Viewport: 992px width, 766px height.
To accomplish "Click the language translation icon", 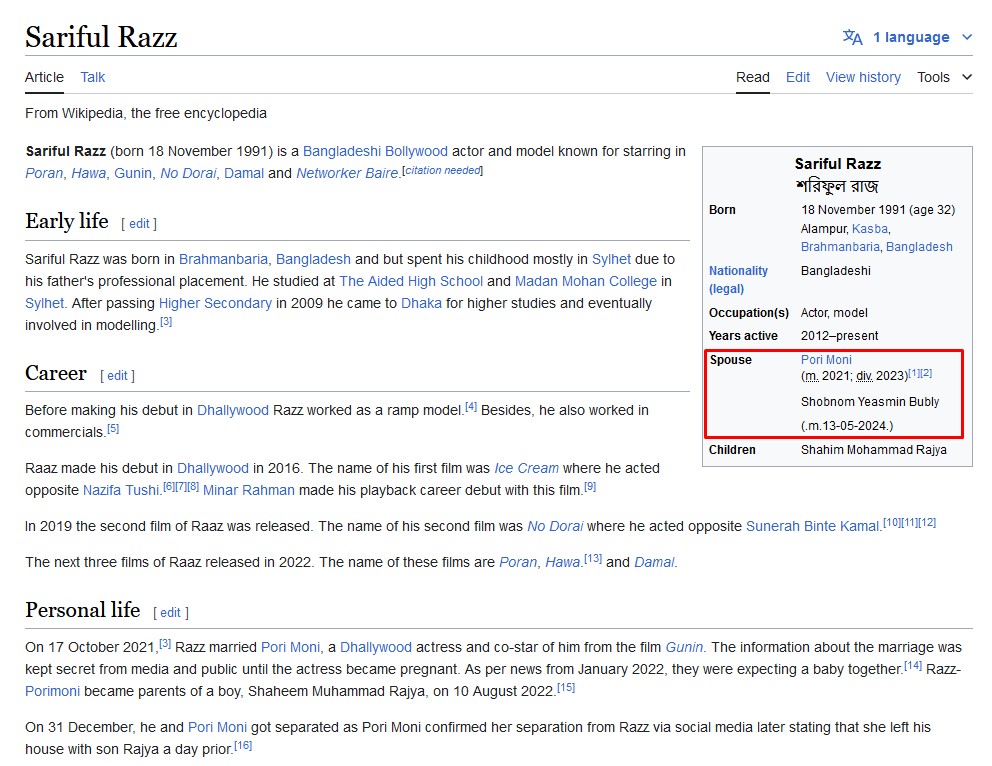I will coord(852,38).
